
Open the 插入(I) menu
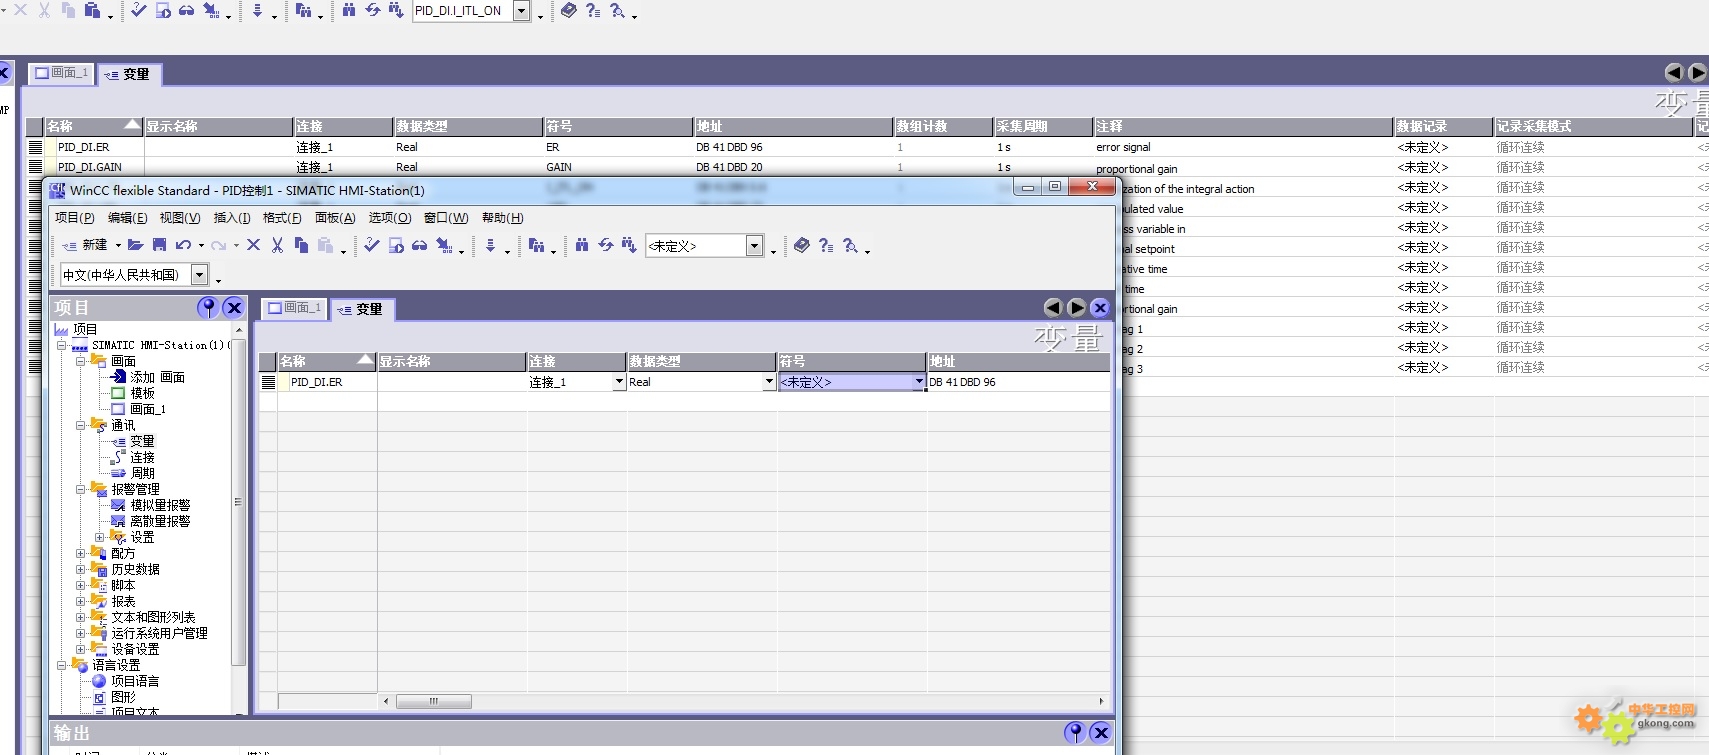click(x=232, y=218)
